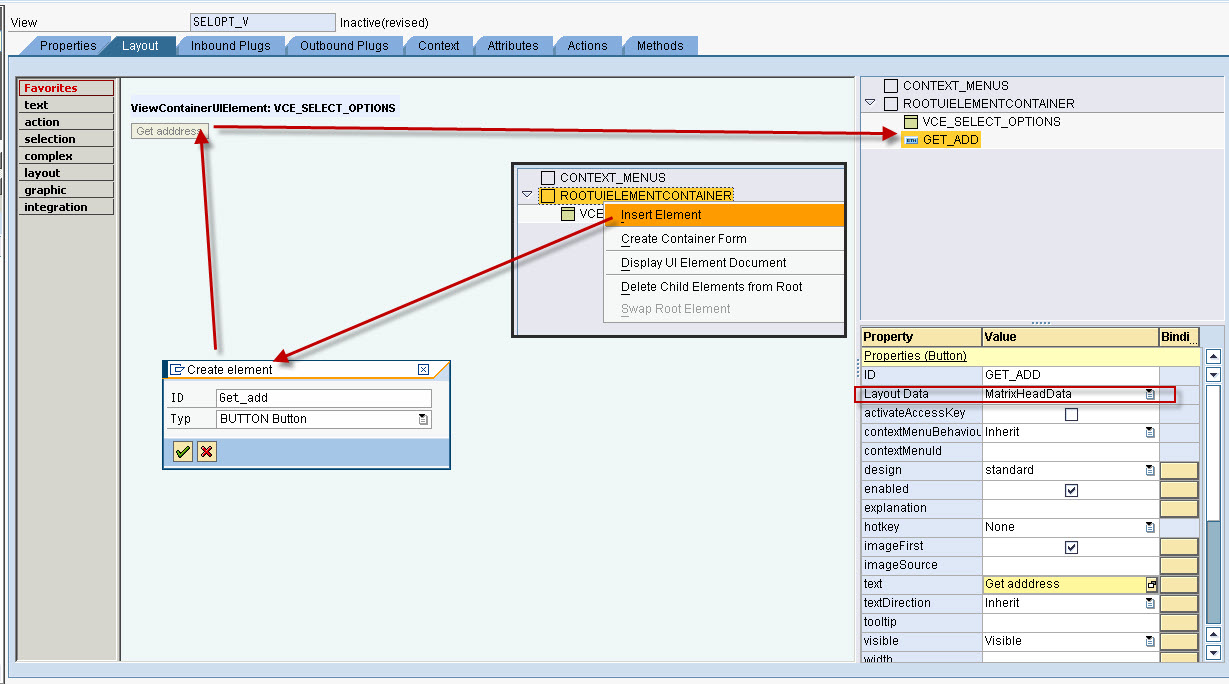Select the VCE_SELECT_OPTIONS element icon in the tree

pyautogui.click(x=911, y=121)
